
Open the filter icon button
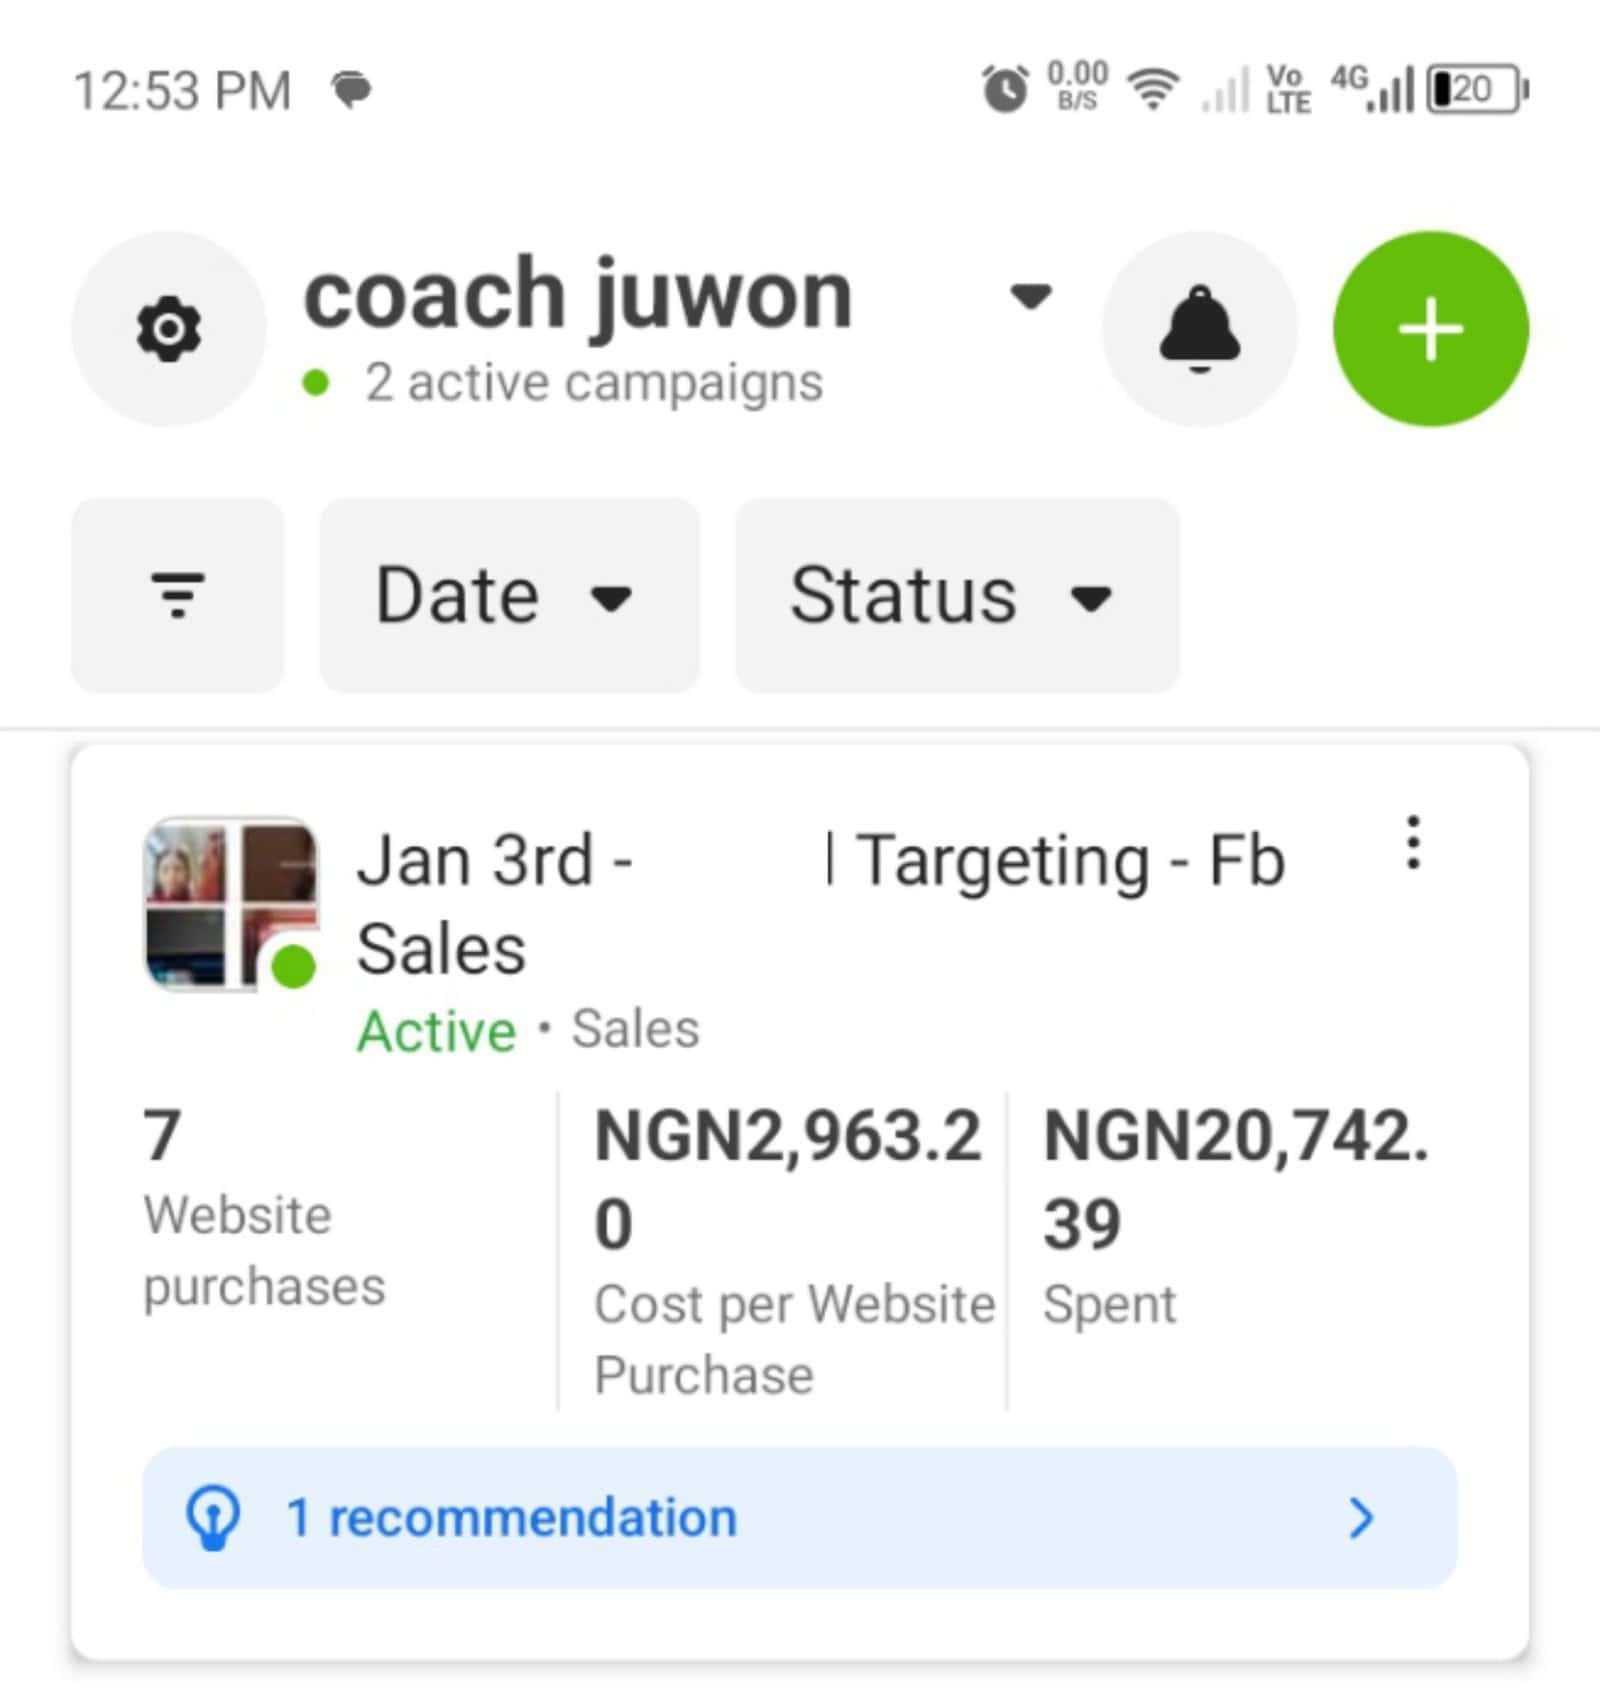[177, 595]
